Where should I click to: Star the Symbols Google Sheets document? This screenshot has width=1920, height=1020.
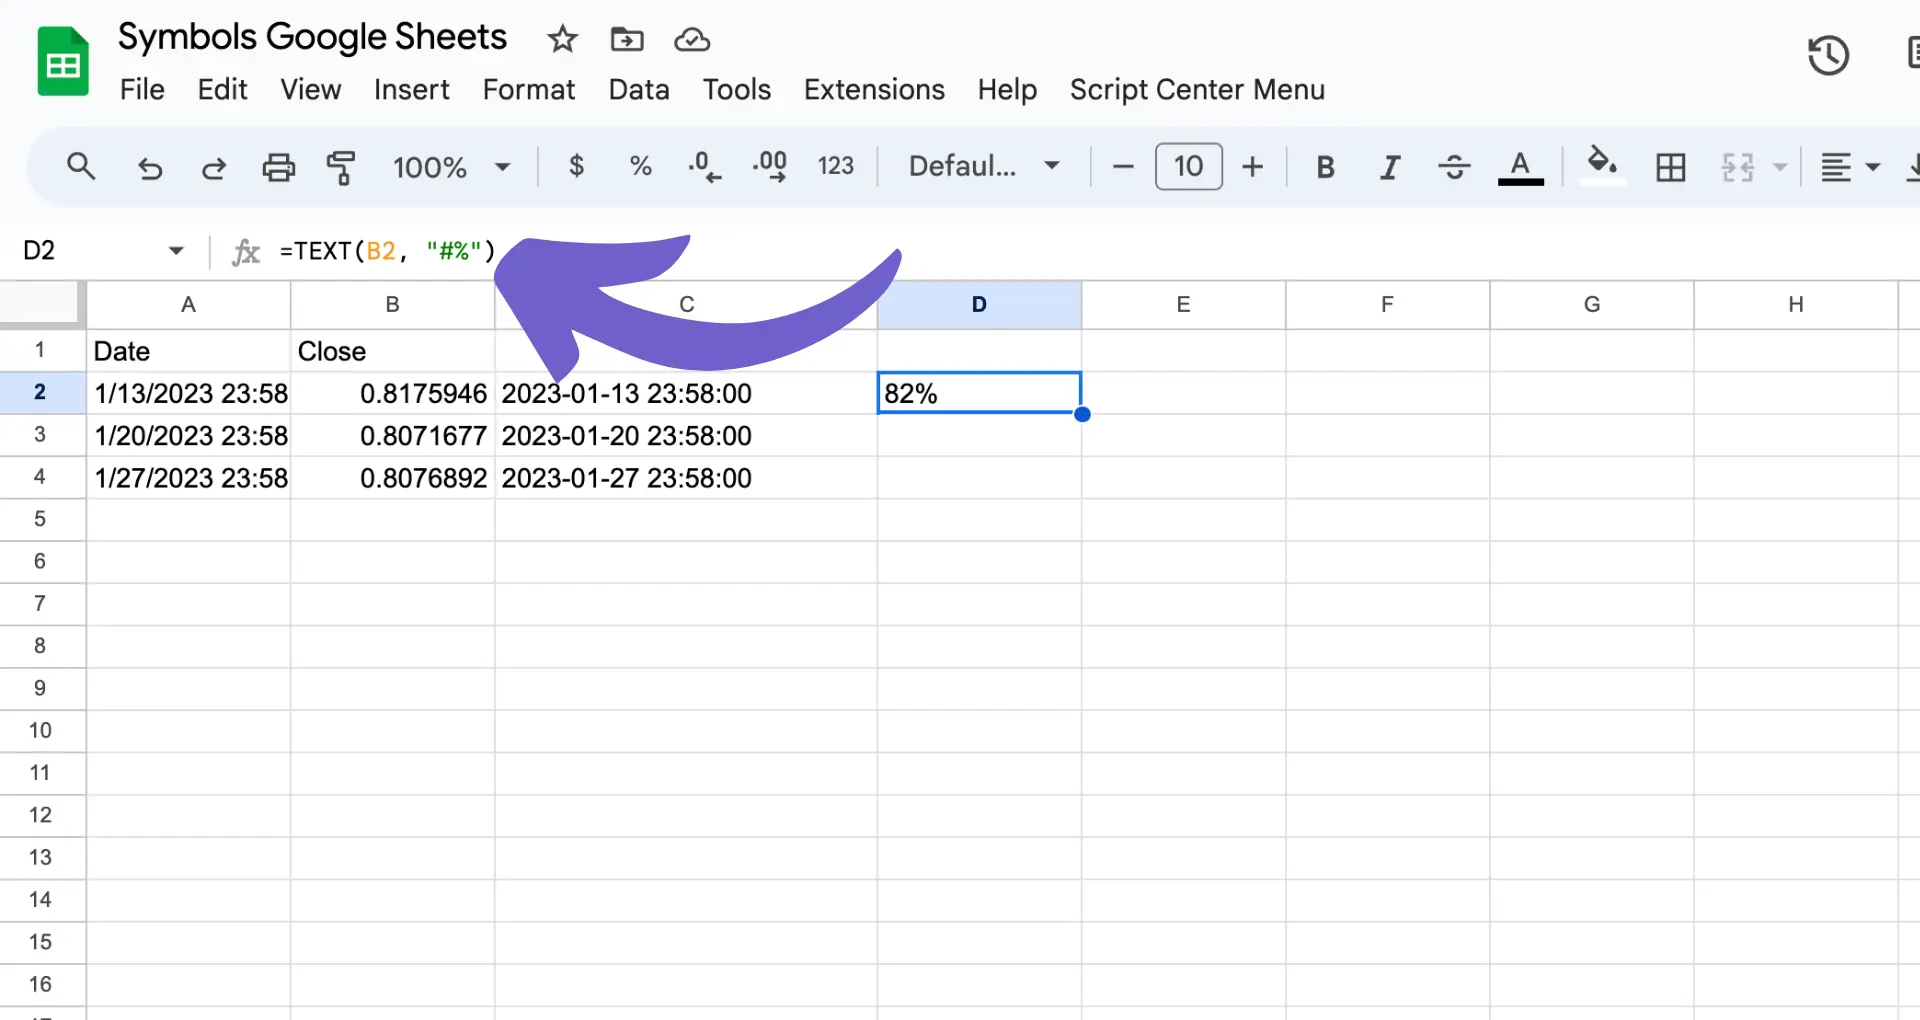pyautogui.click(x=562, y=39)
